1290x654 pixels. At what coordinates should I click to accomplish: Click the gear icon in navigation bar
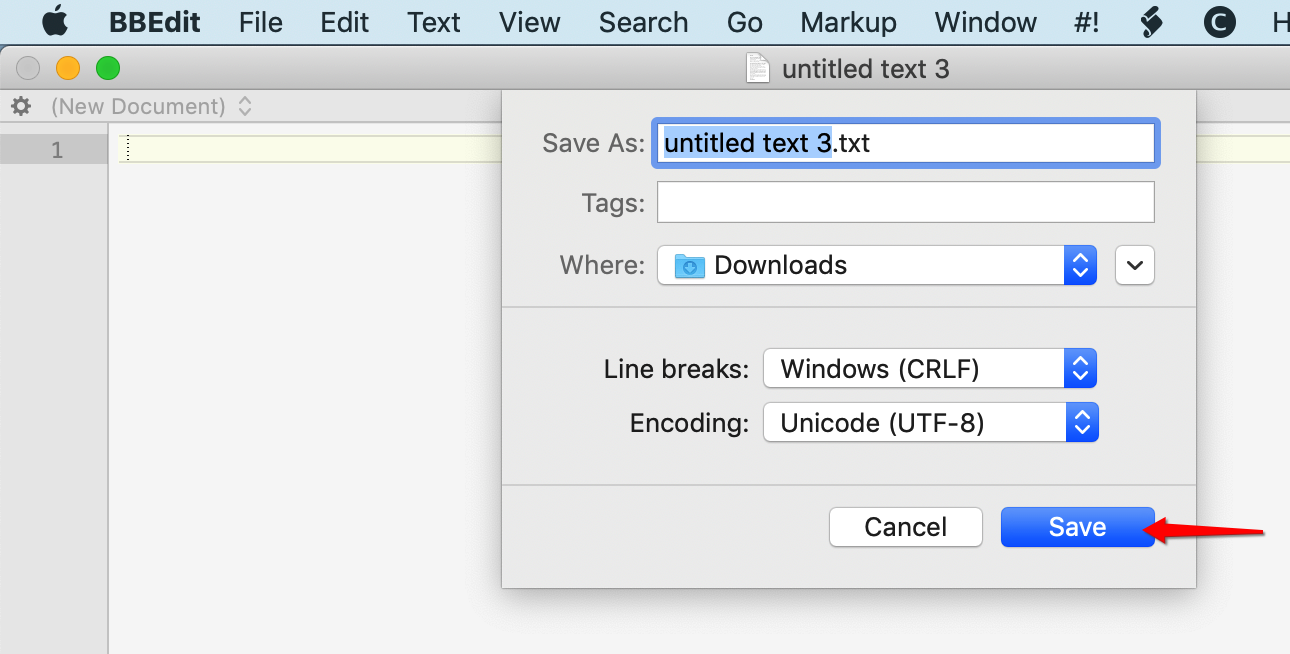21,106
